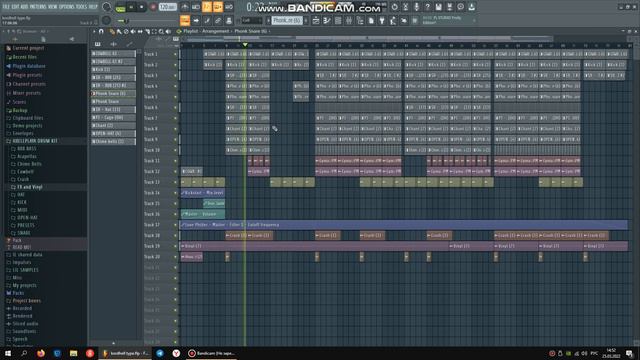Image resolution: width=640 pixels, height=360 pixels.
Task: Open Current project in browser
Action: [x=28, y=48]
